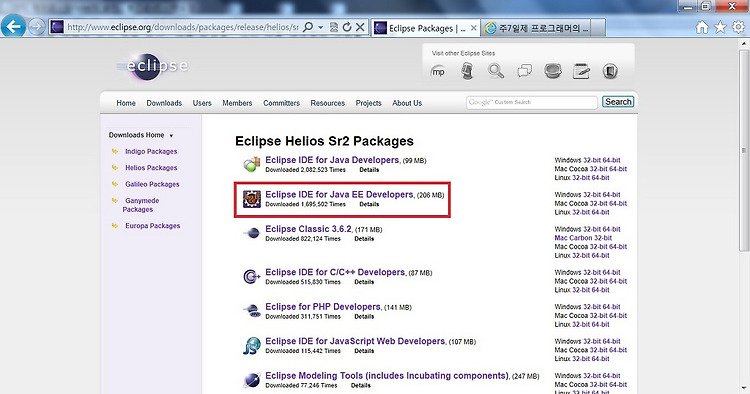Click the Eclipse logo

tap(153, 66)
